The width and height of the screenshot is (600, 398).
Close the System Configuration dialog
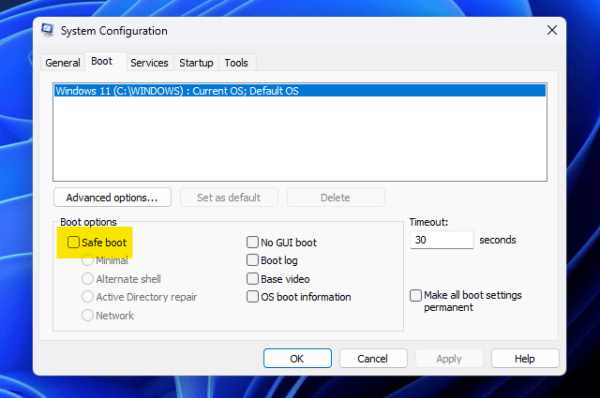(552, 30)
